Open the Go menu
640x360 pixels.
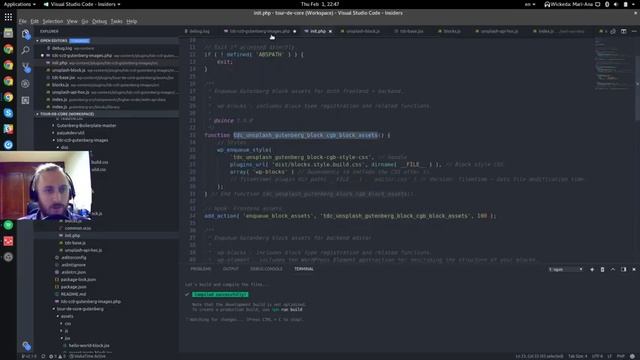coord(84,21)
